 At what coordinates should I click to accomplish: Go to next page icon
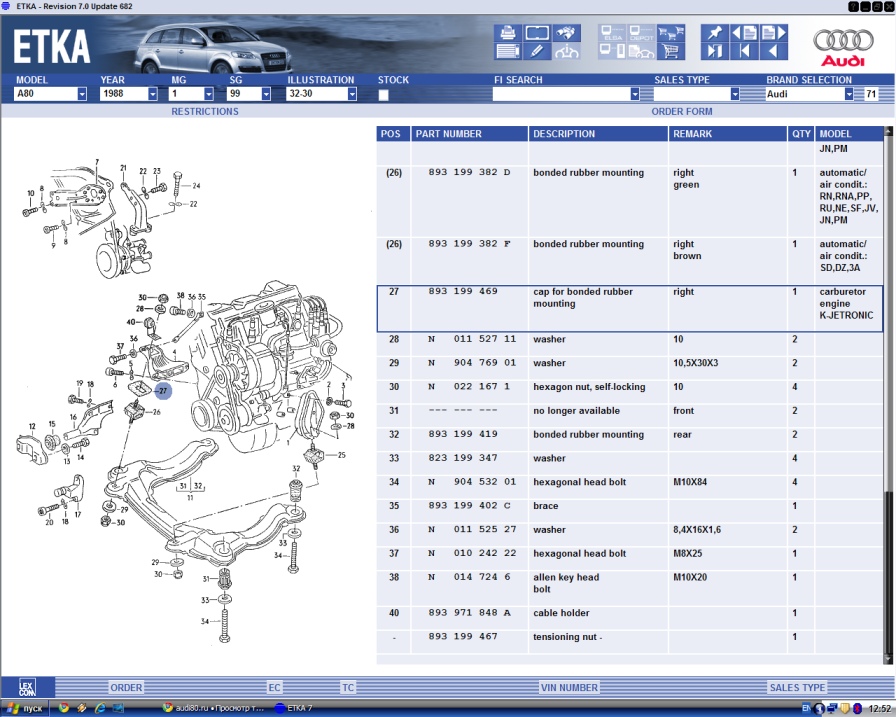(x=774, y=33)
